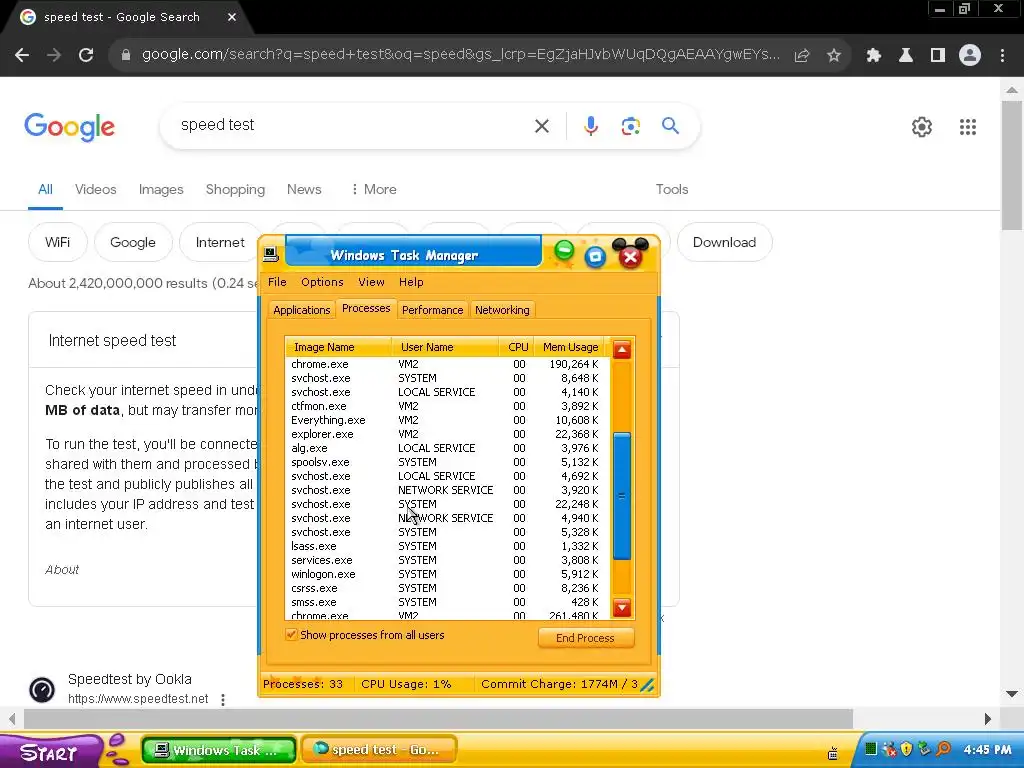1024x768 pixels.
Task: Search by image with Google Lens icon
Action: tap(631, 126)
